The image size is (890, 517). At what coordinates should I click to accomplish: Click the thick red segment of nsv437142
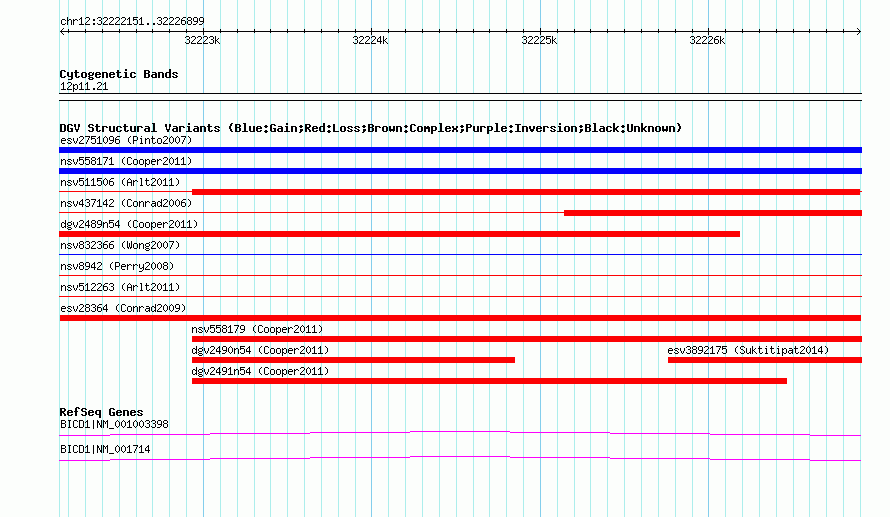pyautogui.click(x=713, y=213)
